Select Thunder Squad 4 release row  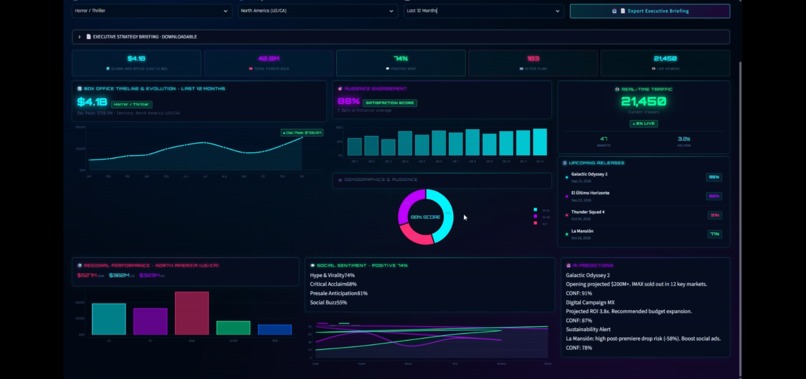tap(644, 215)
